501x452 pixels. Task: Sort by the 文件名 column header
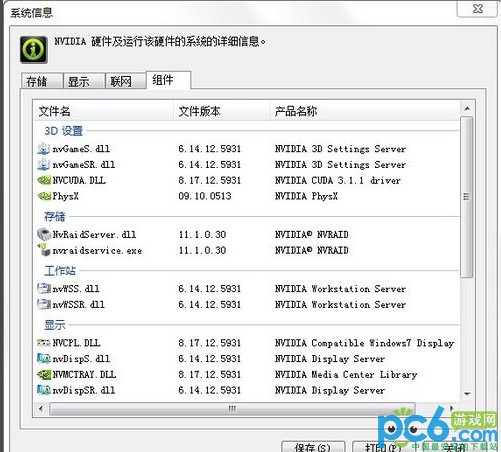pos(104,111)
